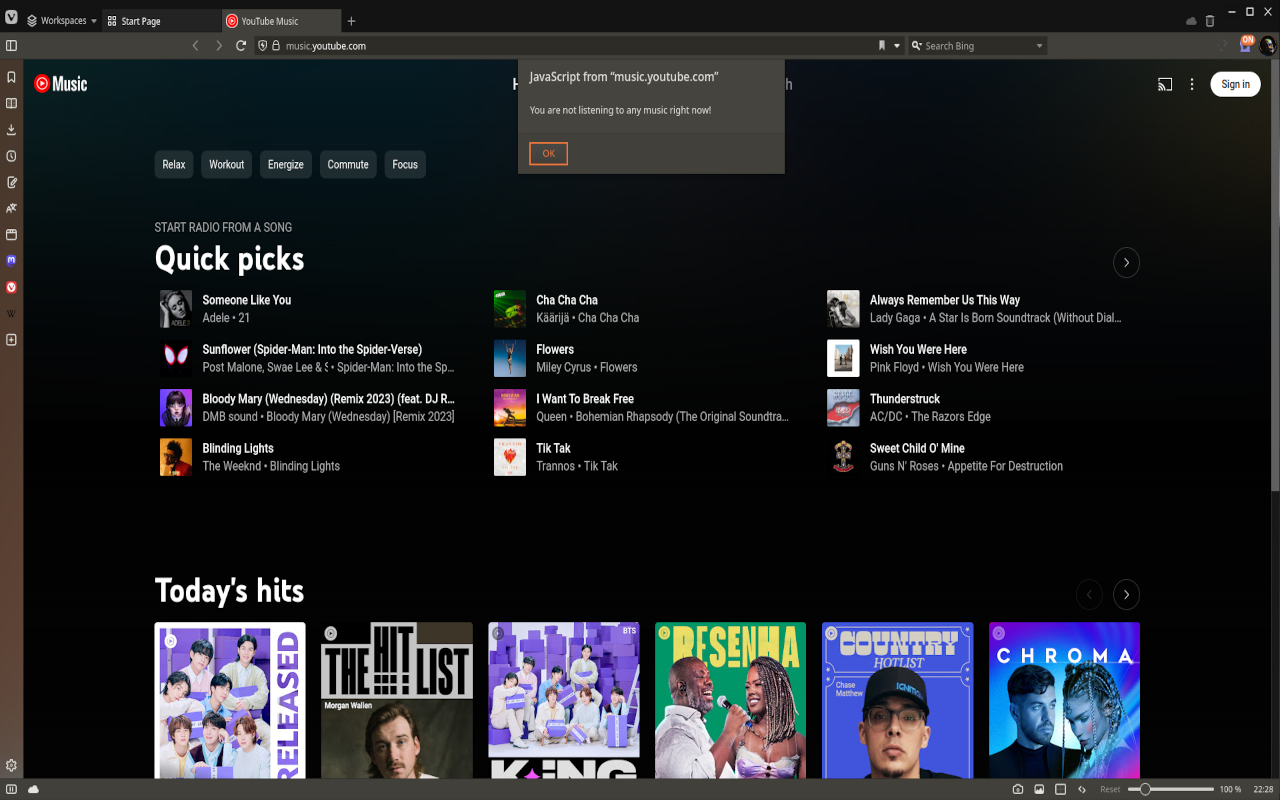The image size is (1280, 800).
Task: Show next Today's hits with right arrow
Action: point(1126,594)
